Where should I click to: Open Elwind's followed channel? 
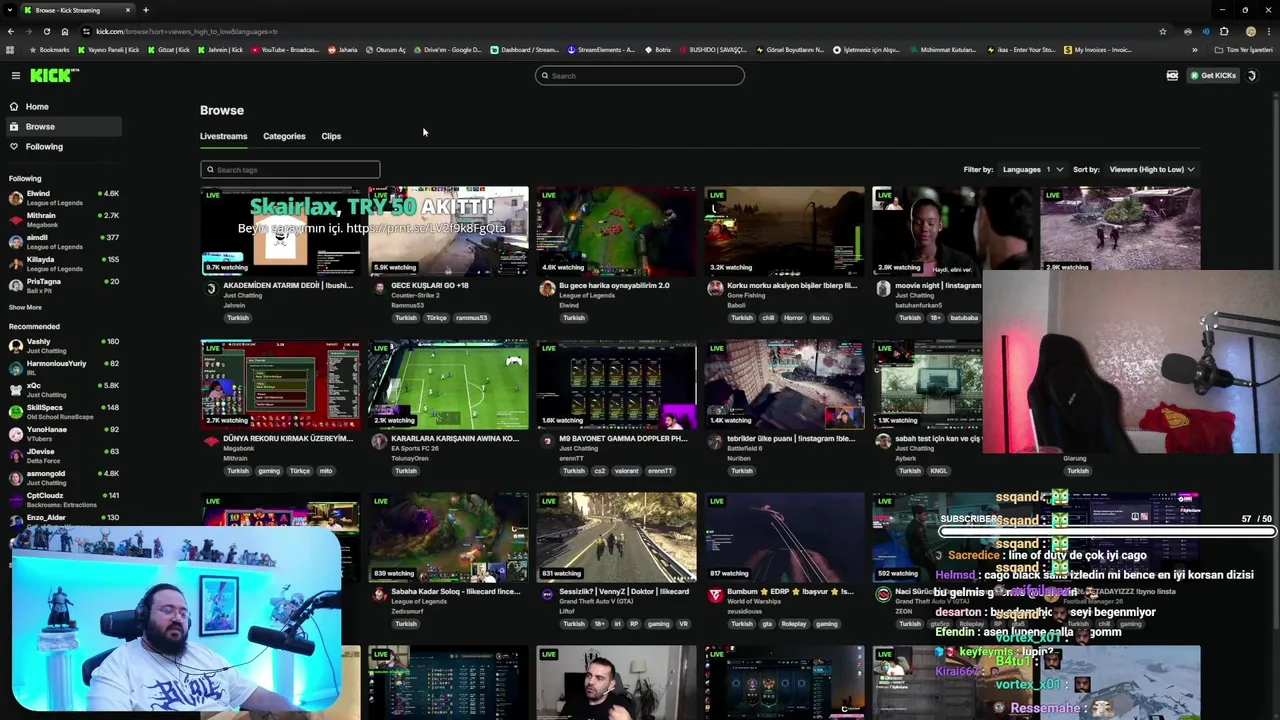tap(62, 198)
